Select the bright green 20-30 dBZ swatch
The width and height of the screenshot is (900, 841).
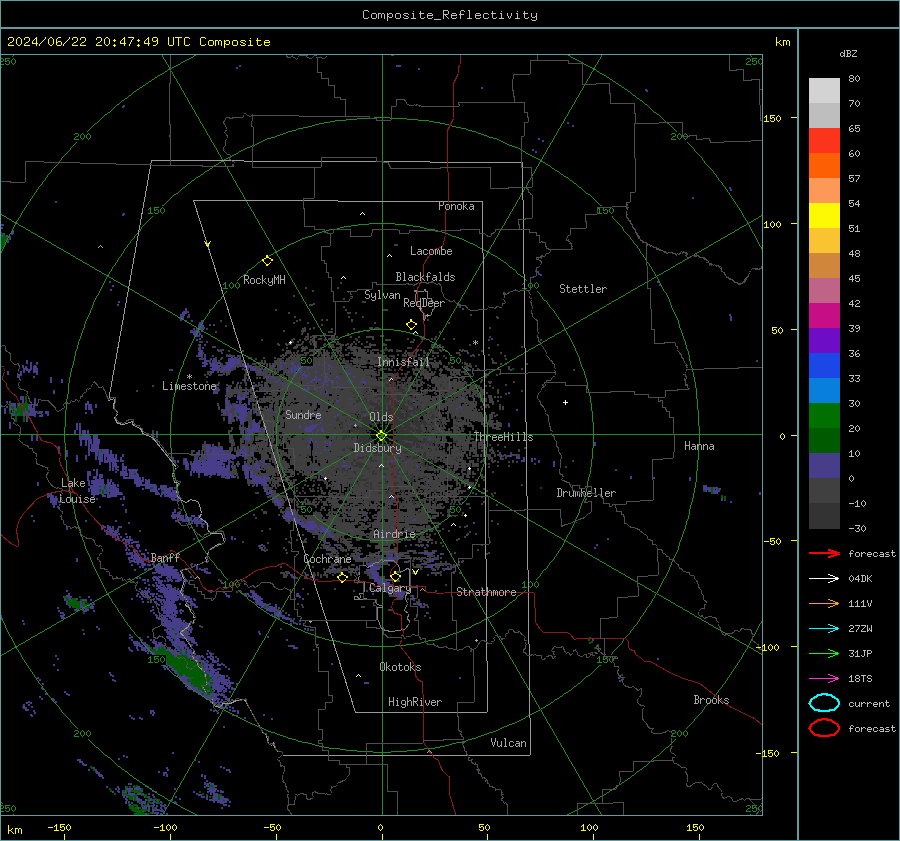pyautogui.click(x=824, y=416)
